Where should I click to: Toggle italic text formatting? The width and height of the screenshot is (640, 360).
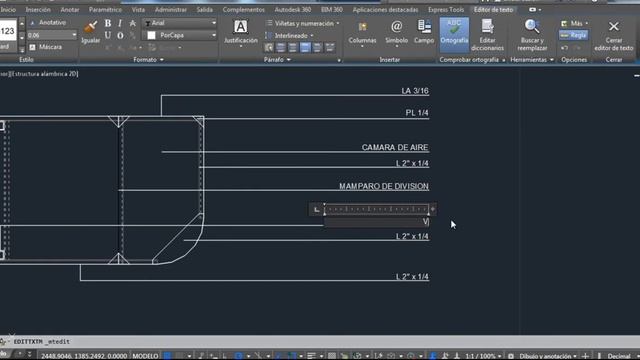coord(120,23)
